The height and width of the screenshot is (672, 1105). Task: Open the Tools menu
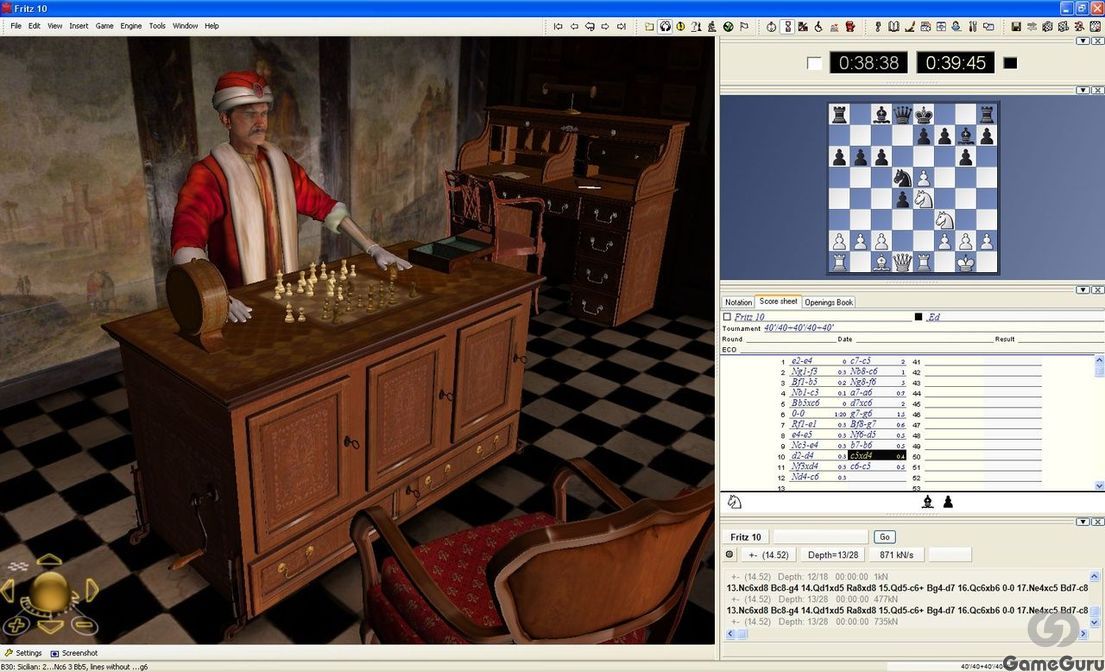tap(157, 26)
